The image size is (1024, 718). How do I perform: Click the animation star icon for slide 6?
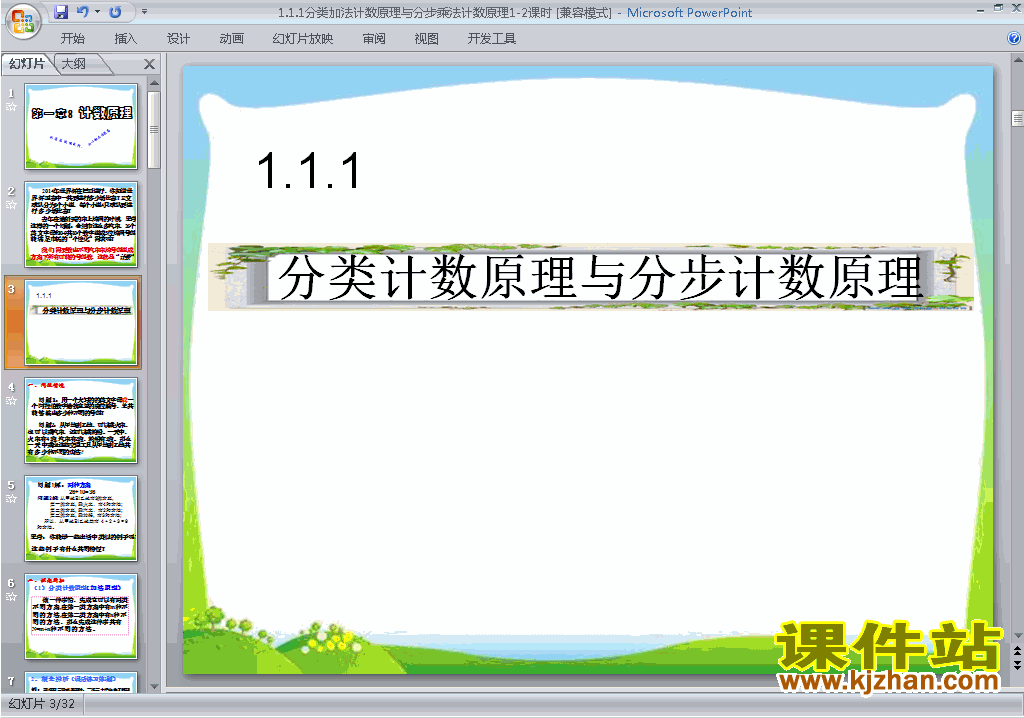pyautogui.click(x=11, y=596)
